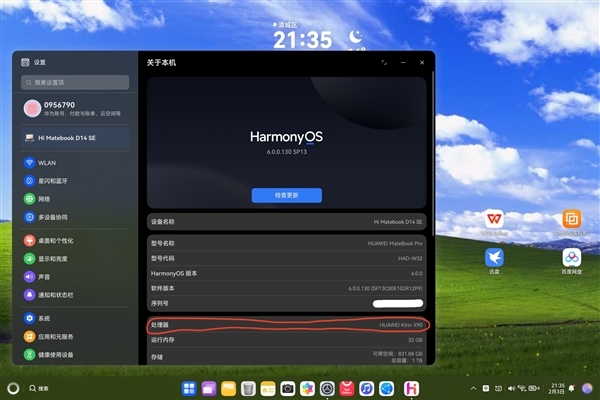Click the Settings gear icon in the dock
600x400 pixels.
(327, 389)
